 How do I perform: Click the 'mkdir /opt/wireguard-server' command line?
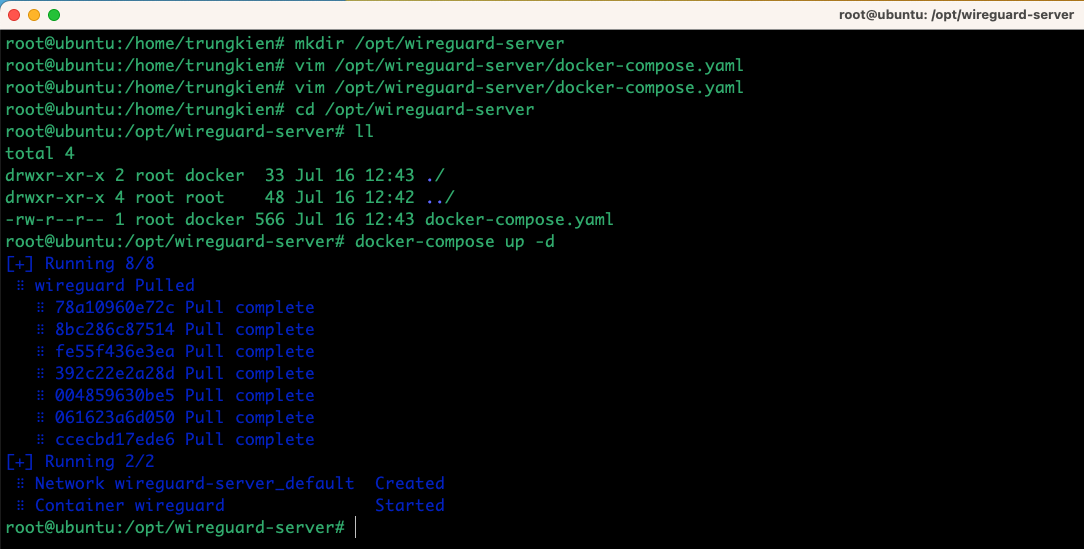[x=285, y=44]
